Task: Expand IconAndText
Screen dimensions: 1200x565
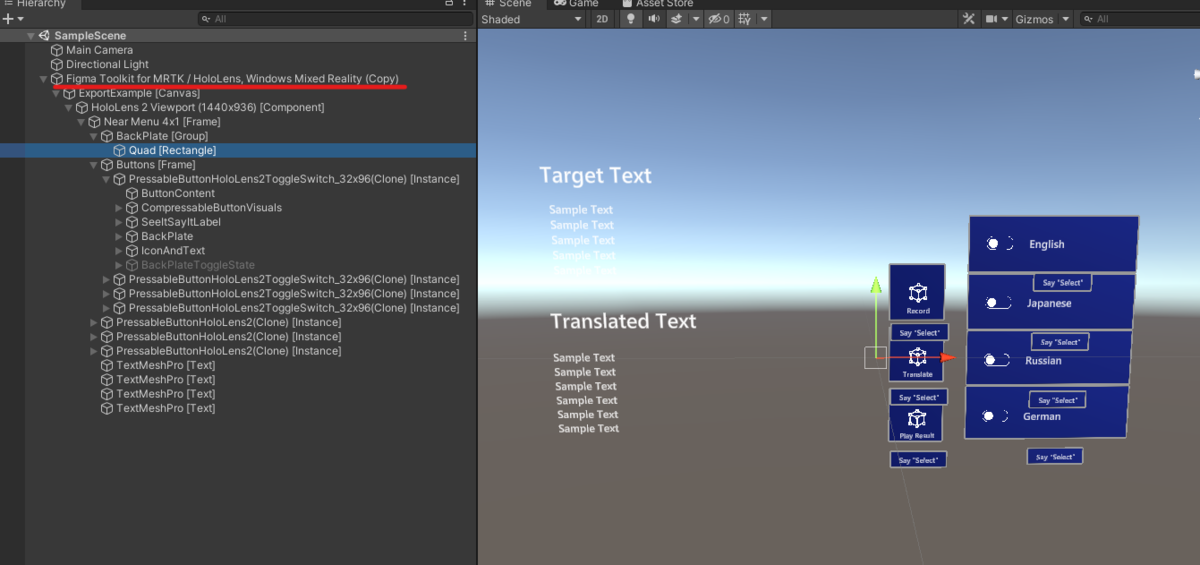Action: click(x=119, y=251)
